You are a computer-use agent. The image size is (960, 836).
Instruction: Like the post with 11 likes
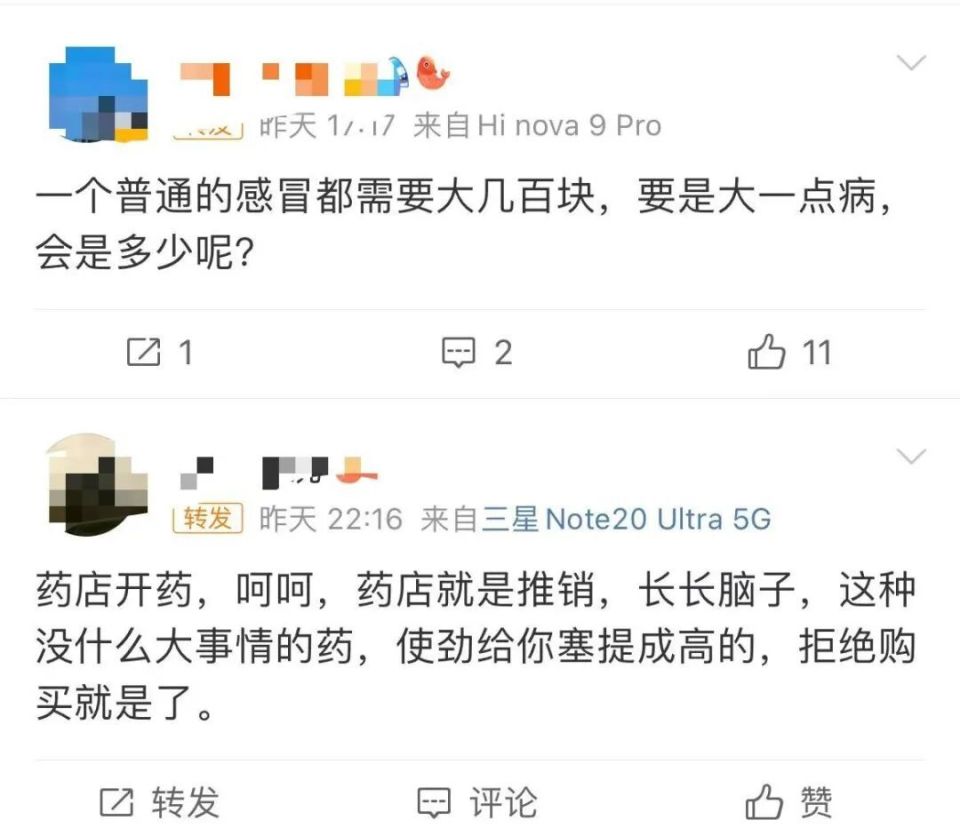click(789, 352)
